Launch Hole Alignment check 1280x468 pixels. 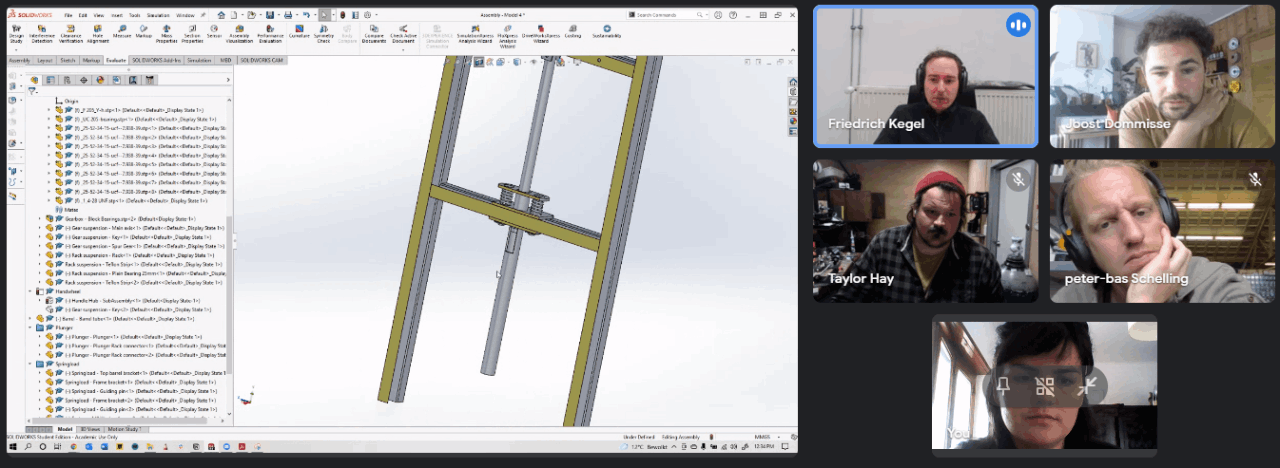[98, 35]
